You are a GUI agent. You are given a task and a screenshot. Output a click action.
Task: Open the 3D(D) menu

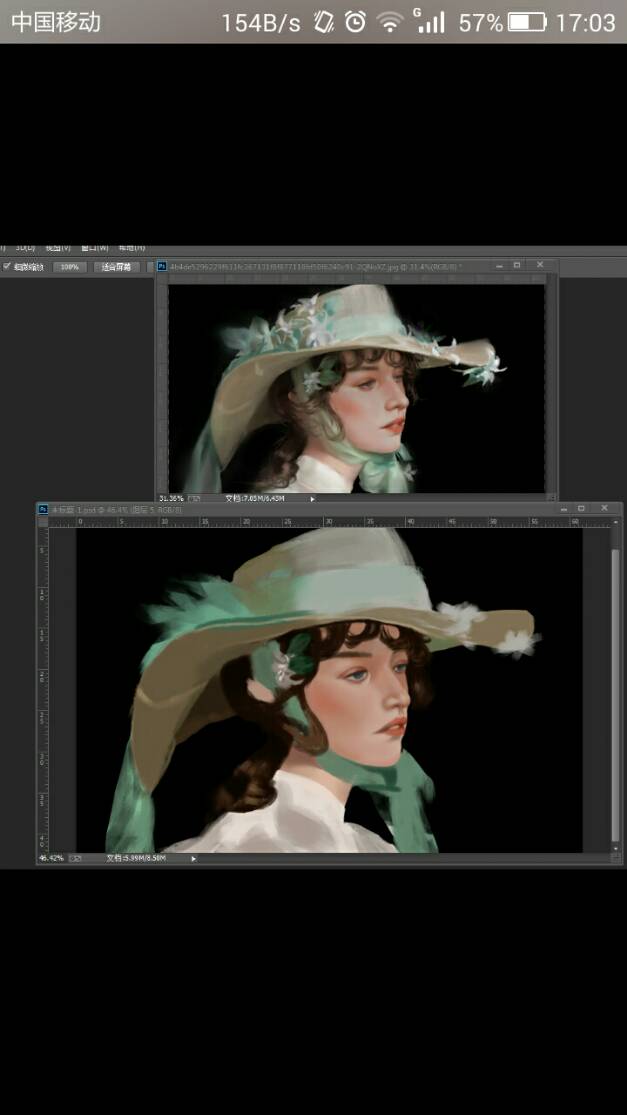(x=26, y=247)
